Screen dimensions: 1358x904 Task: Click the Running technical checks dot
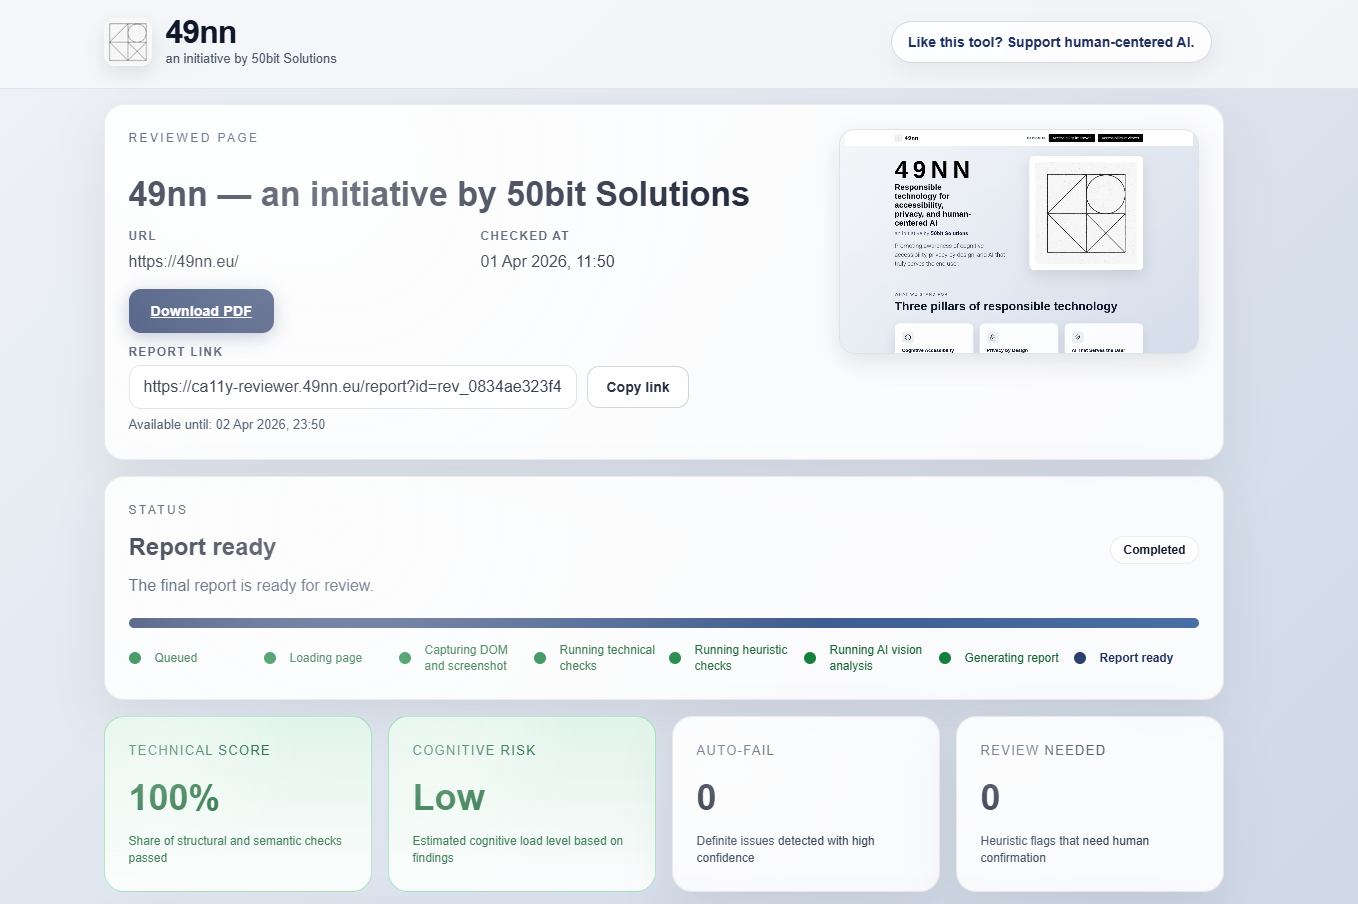[541, 657]
